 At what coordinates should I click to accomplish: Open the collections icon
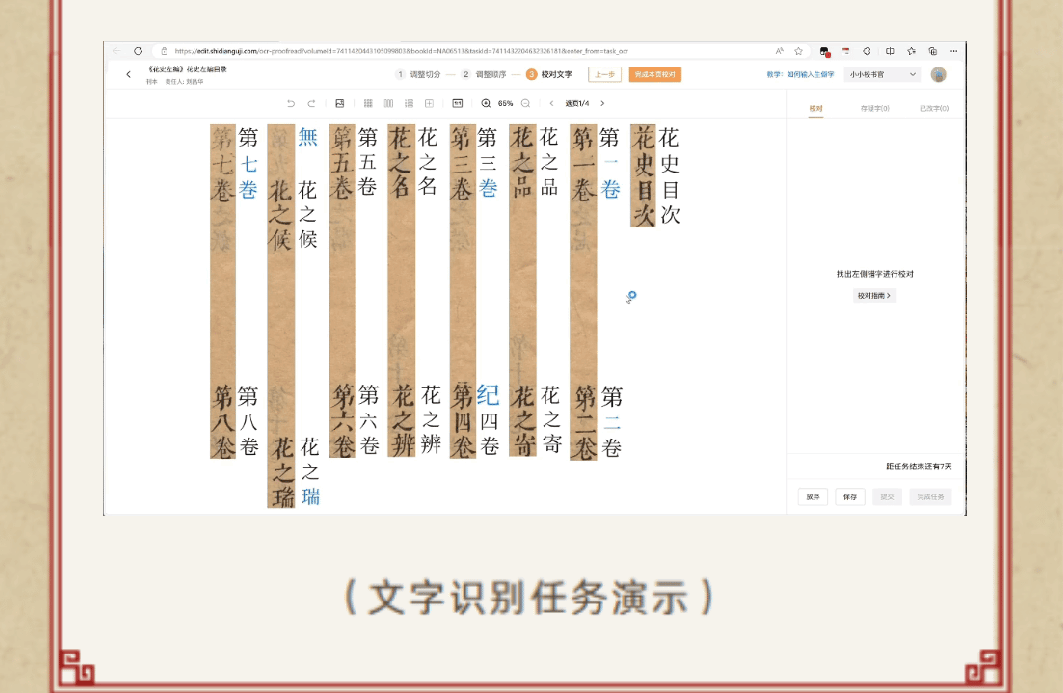point(933,51)
